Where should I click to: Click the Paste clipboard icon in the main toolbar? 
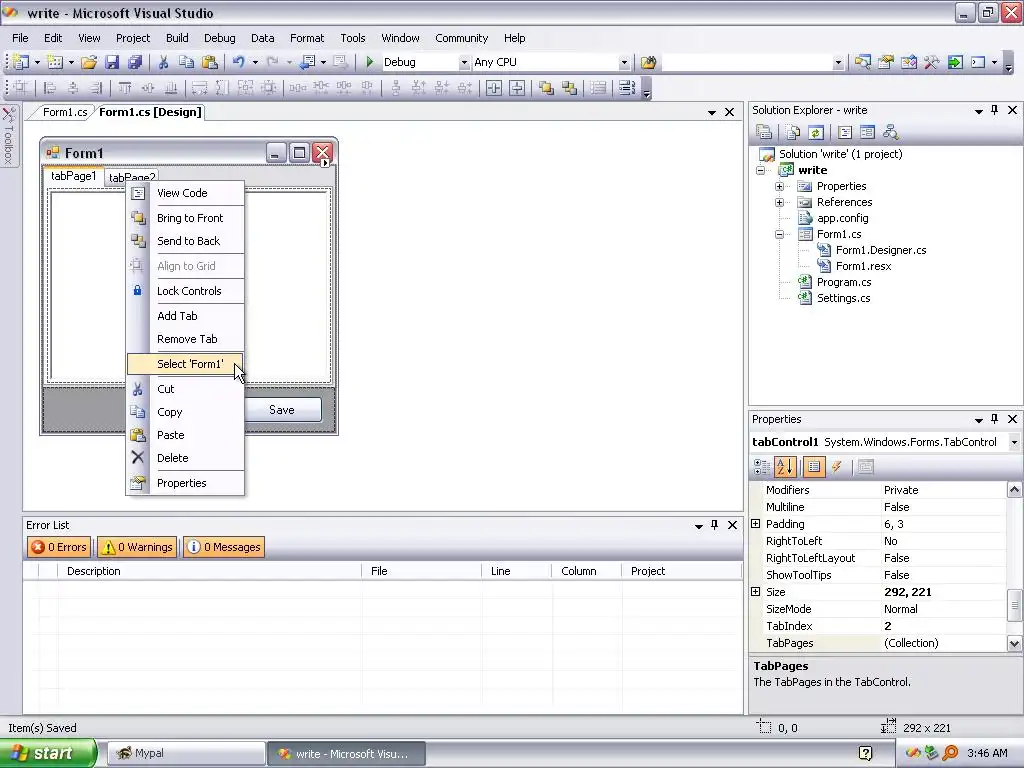point(210,62)
